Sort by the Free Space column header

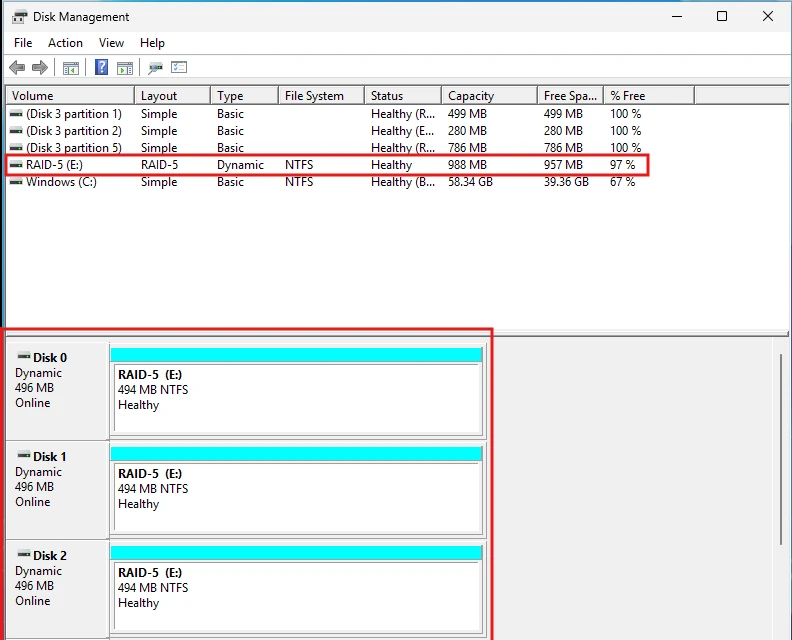coord(571,95)
